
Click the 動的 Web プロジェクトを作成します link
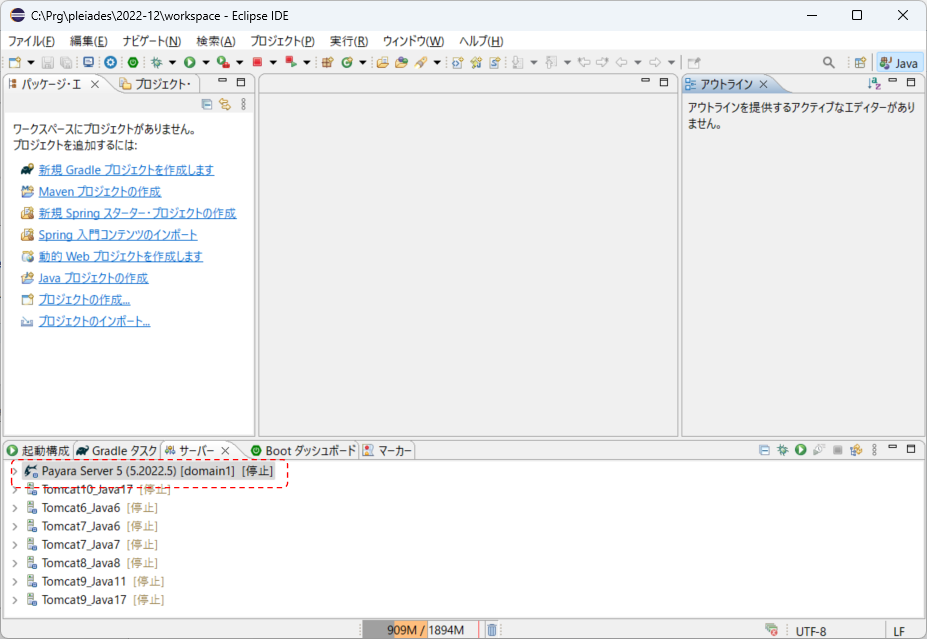[x=121, y=257]
